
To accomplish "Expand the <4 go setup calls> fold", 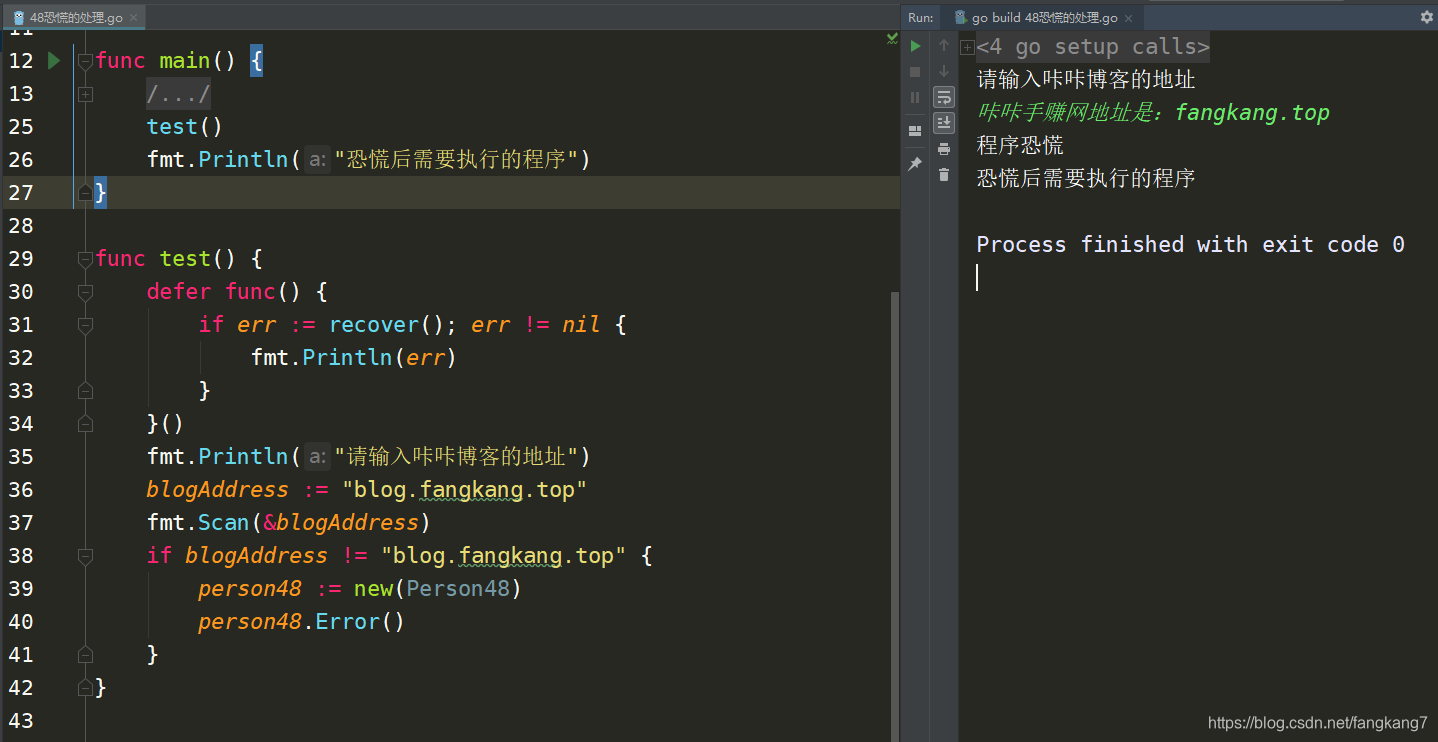I will click(x=967, y=47).
